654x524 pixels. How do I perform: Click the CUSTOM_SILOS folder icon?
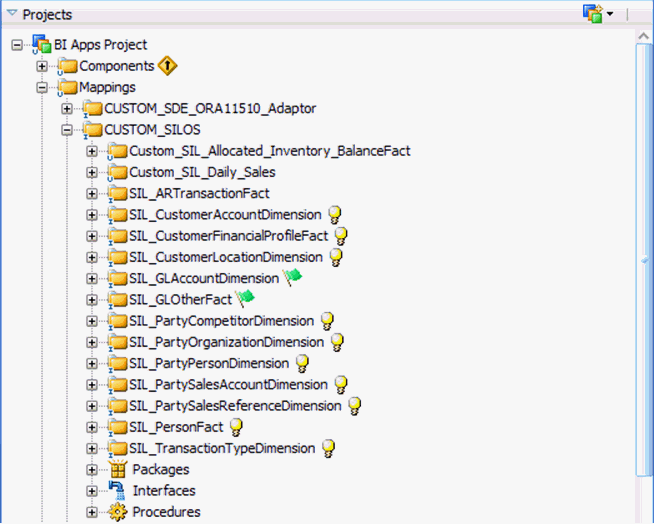pos(93,130)
